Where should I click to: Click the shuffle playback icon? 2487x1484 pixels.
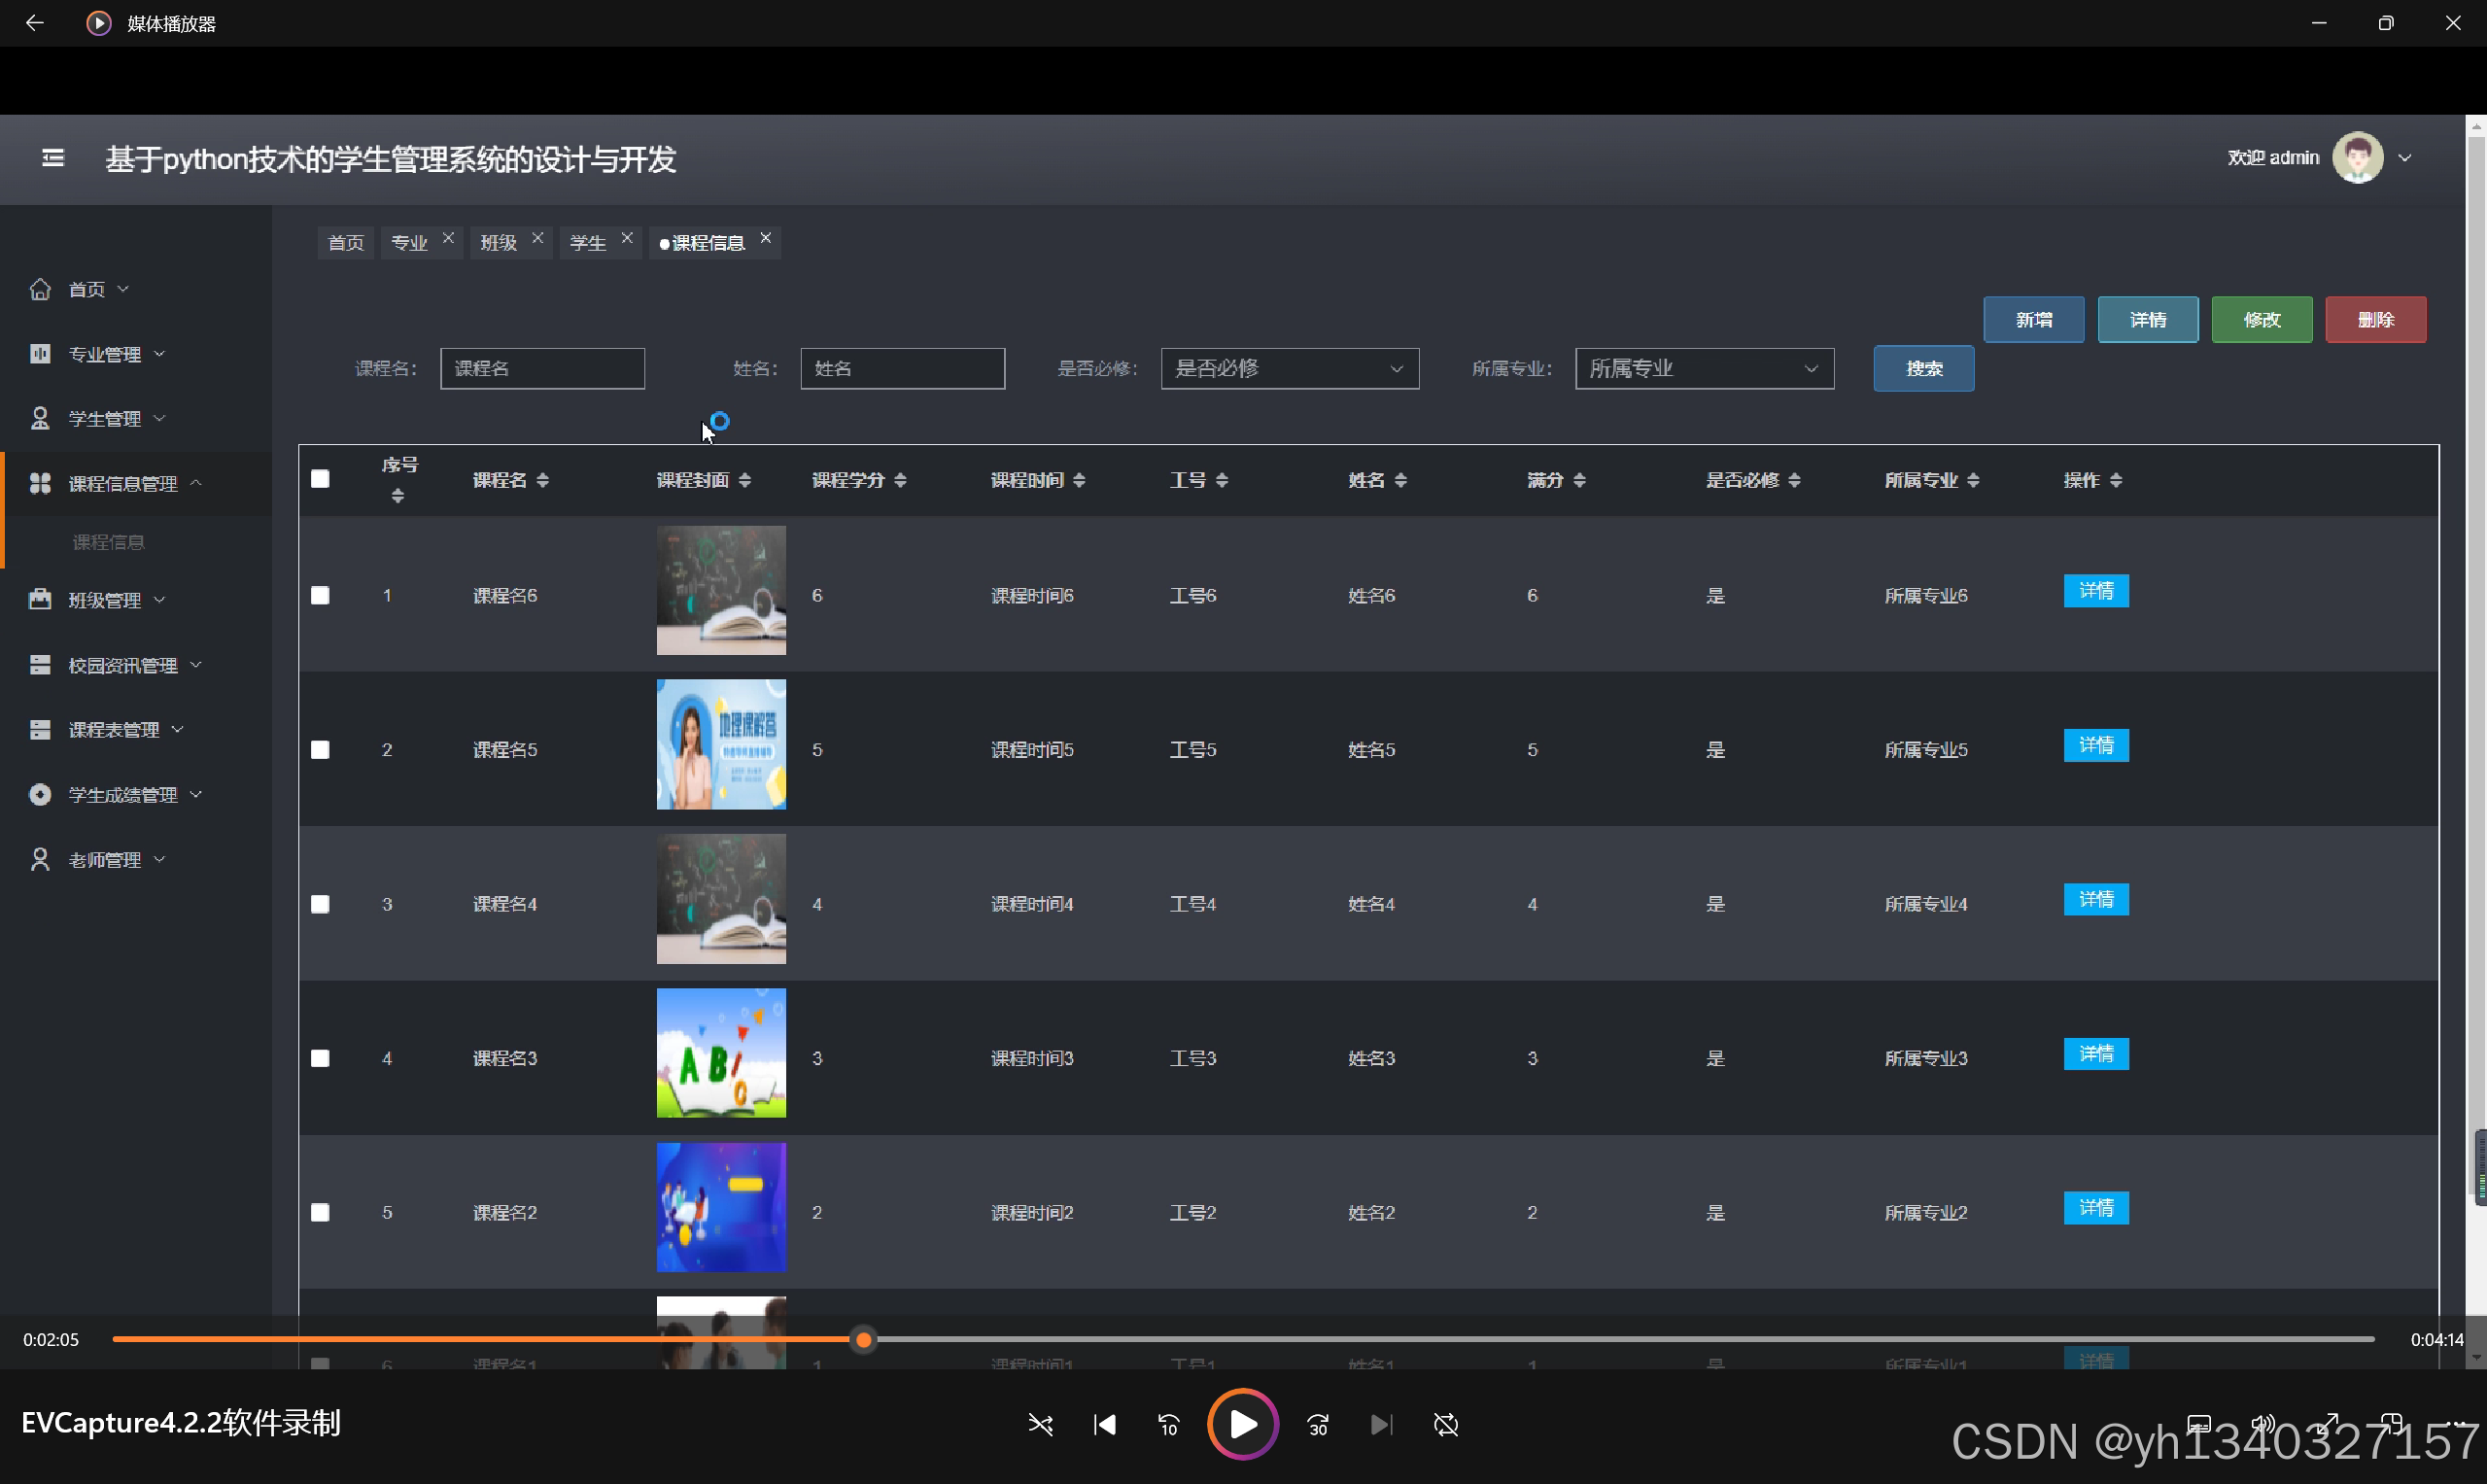pos(1040,1424)
